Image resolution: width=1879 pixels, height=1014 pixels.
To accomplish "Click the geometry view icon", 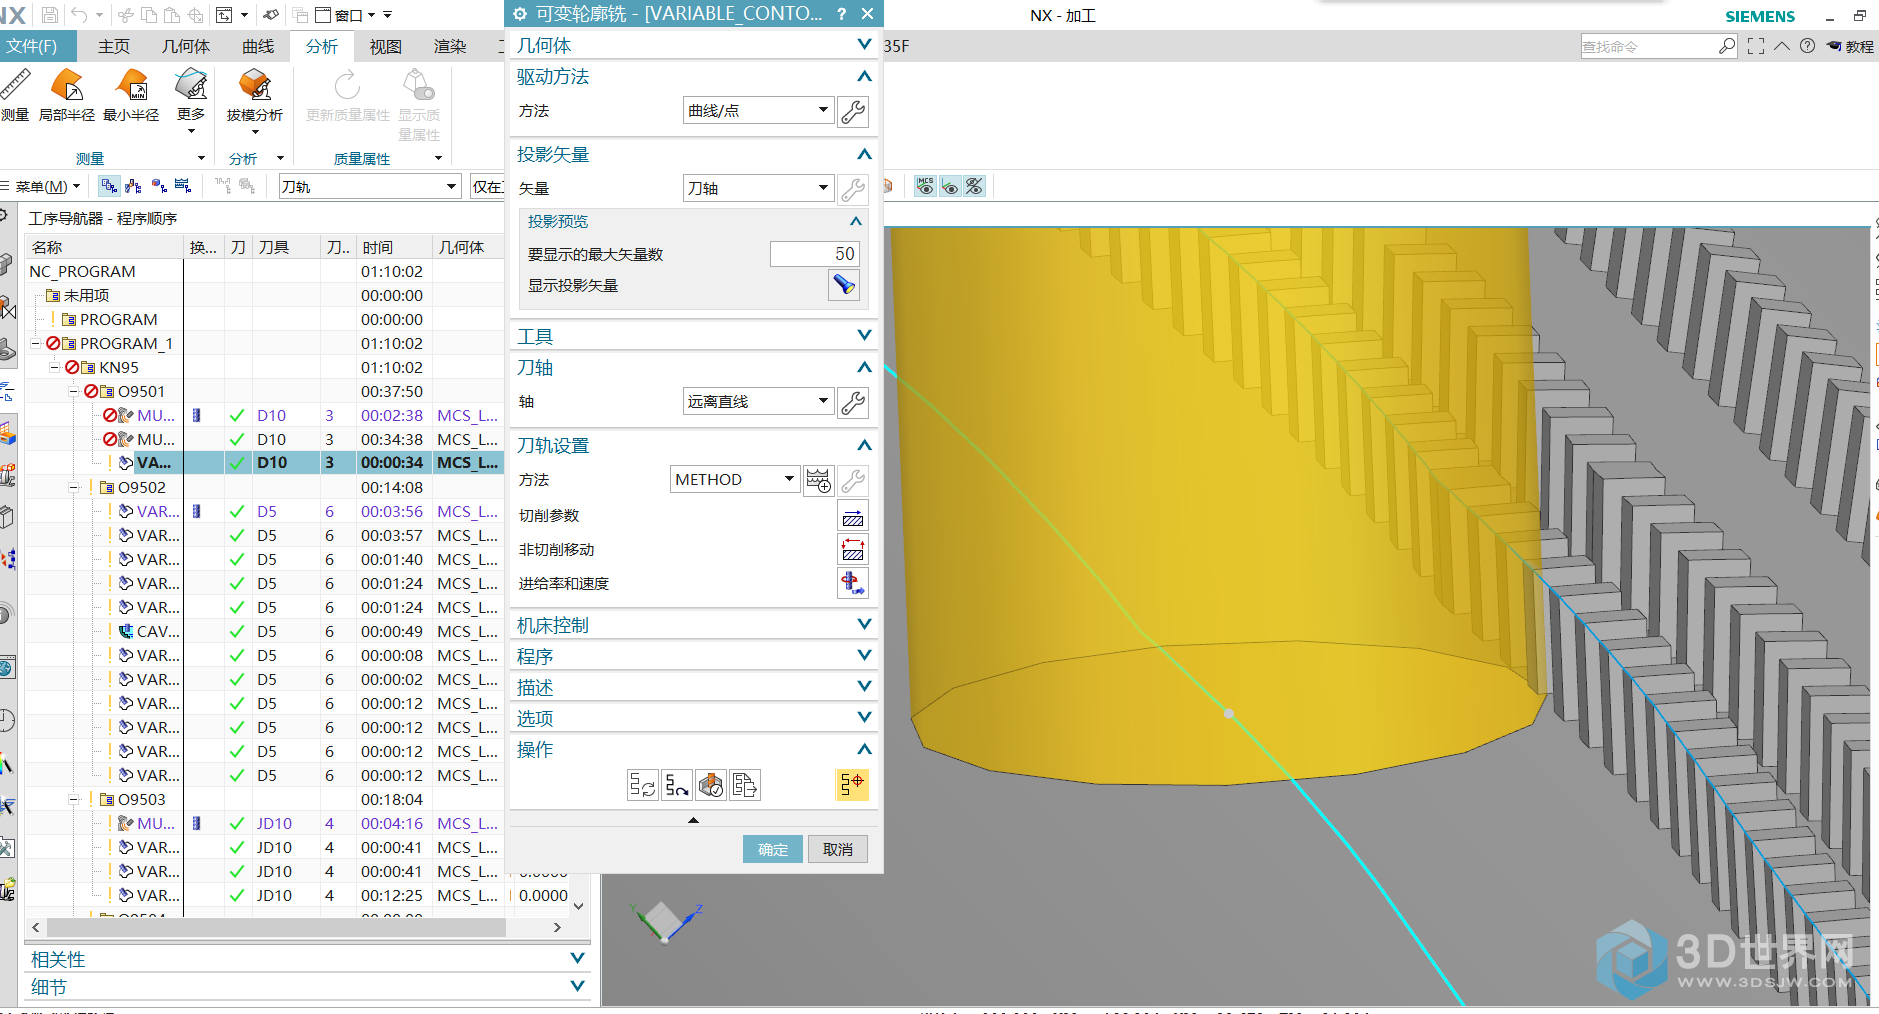I will point(158,186).
